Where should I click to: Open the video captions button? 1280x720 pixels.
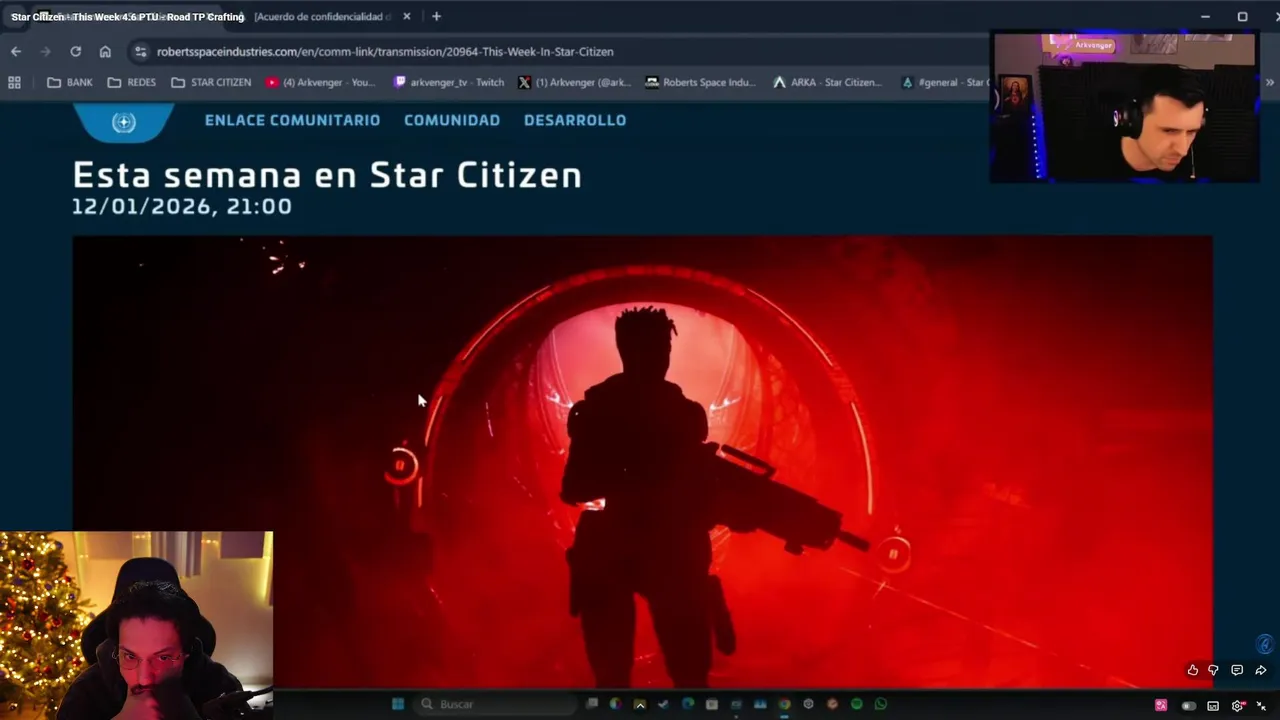1213,706
